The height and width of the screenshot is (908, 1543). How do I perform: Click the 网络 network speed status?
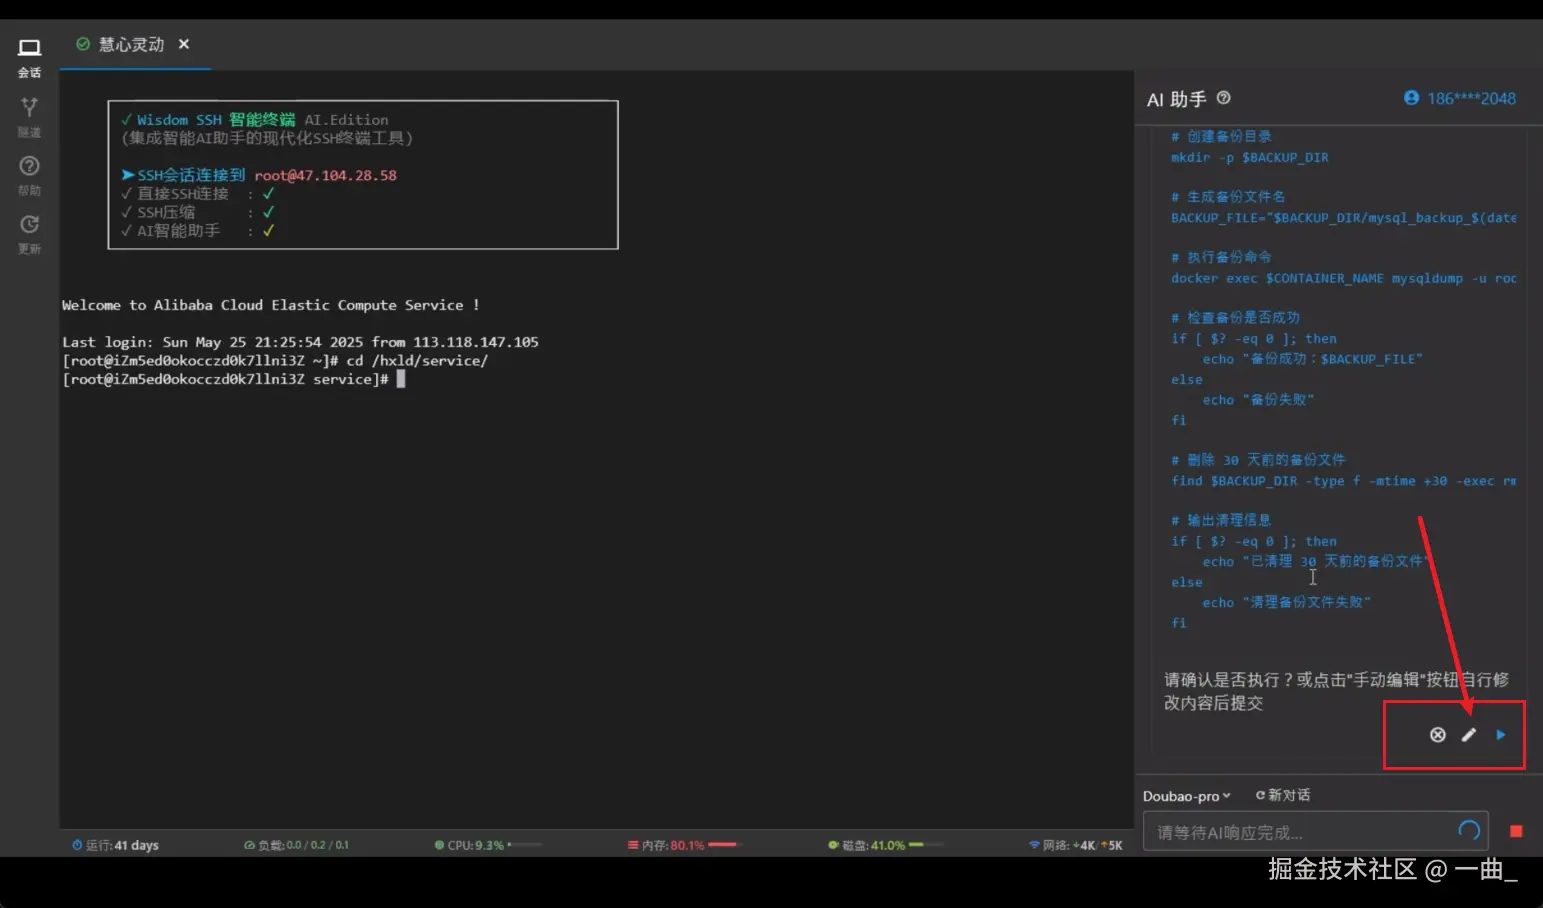(x=1076, y=845)
